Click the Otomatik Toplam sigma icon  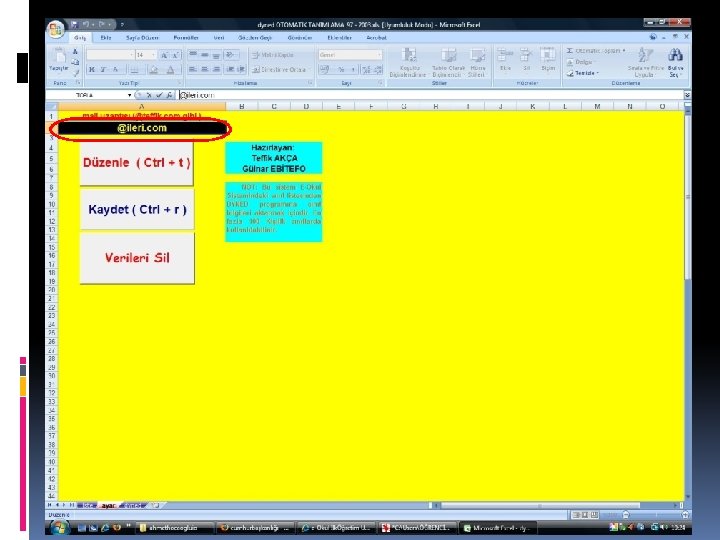569,51
